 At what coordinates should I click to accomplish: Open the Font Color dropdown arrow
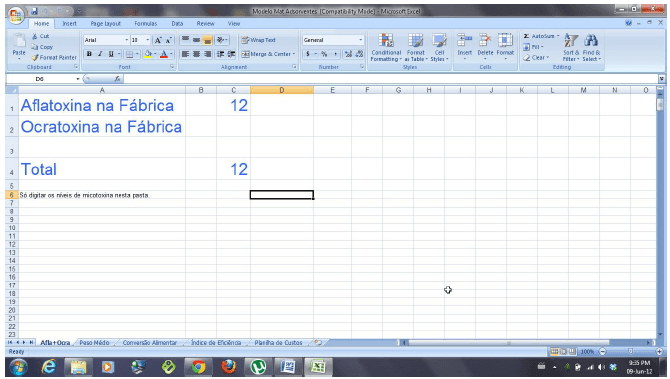click(x=171, y=54)
